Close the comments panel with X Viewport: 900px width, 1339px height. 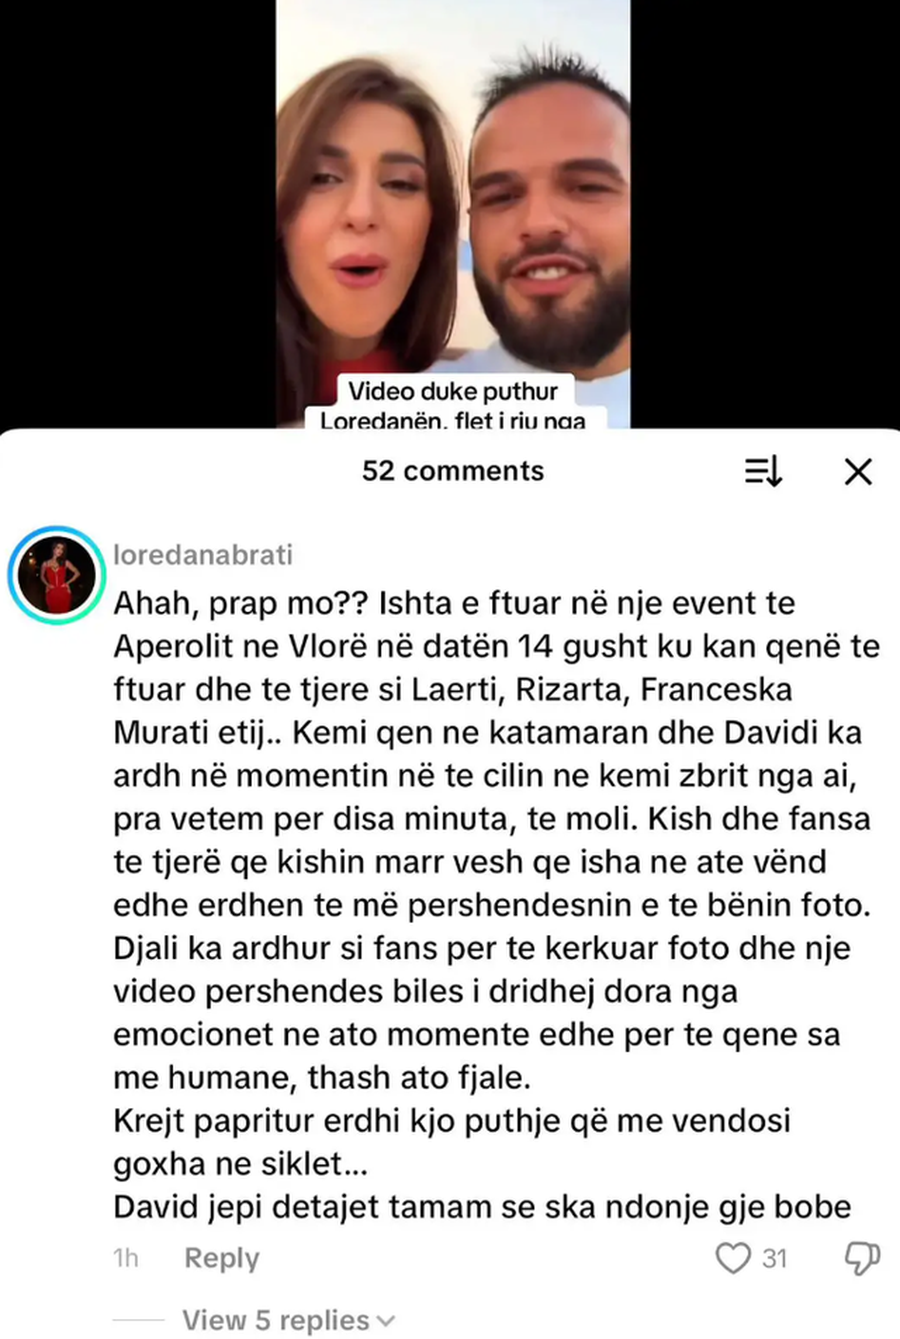[x=858, y=472]
